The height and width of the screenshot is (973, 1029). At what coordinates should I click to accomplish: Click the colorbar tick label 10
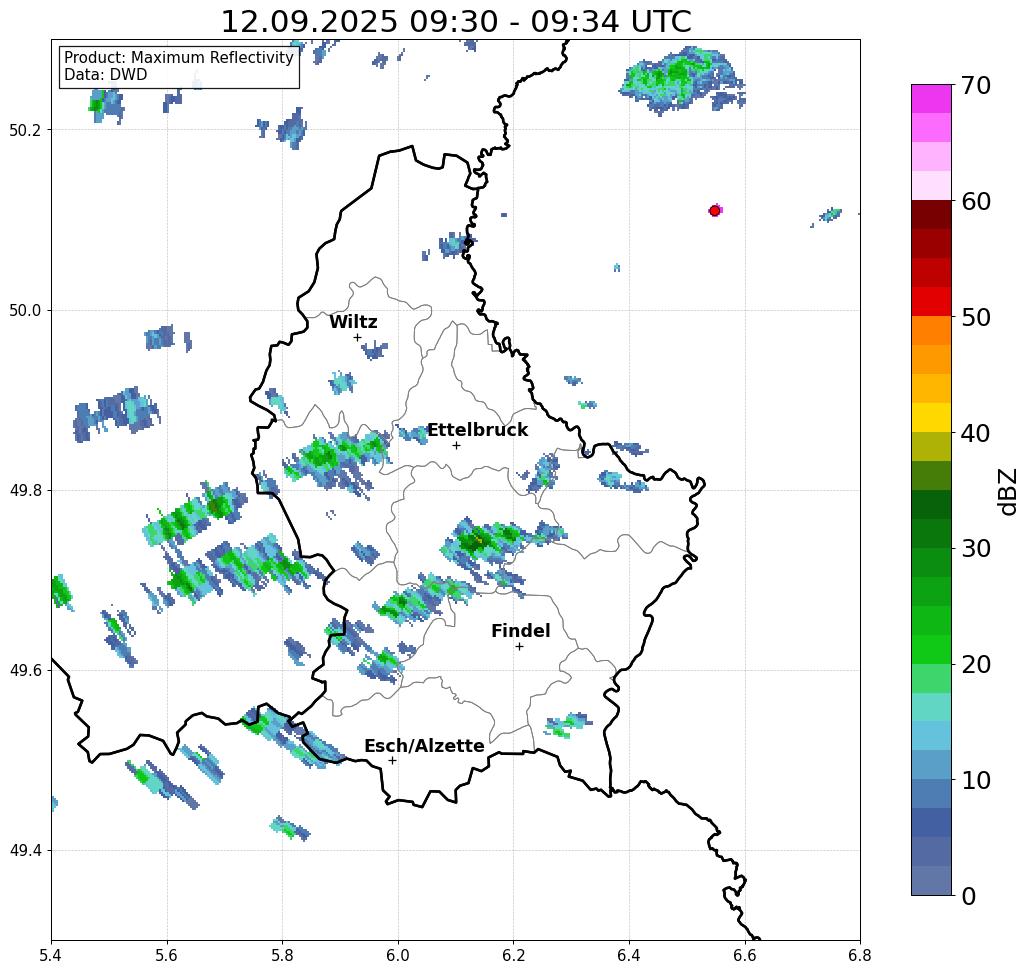[x=975, y=780]
